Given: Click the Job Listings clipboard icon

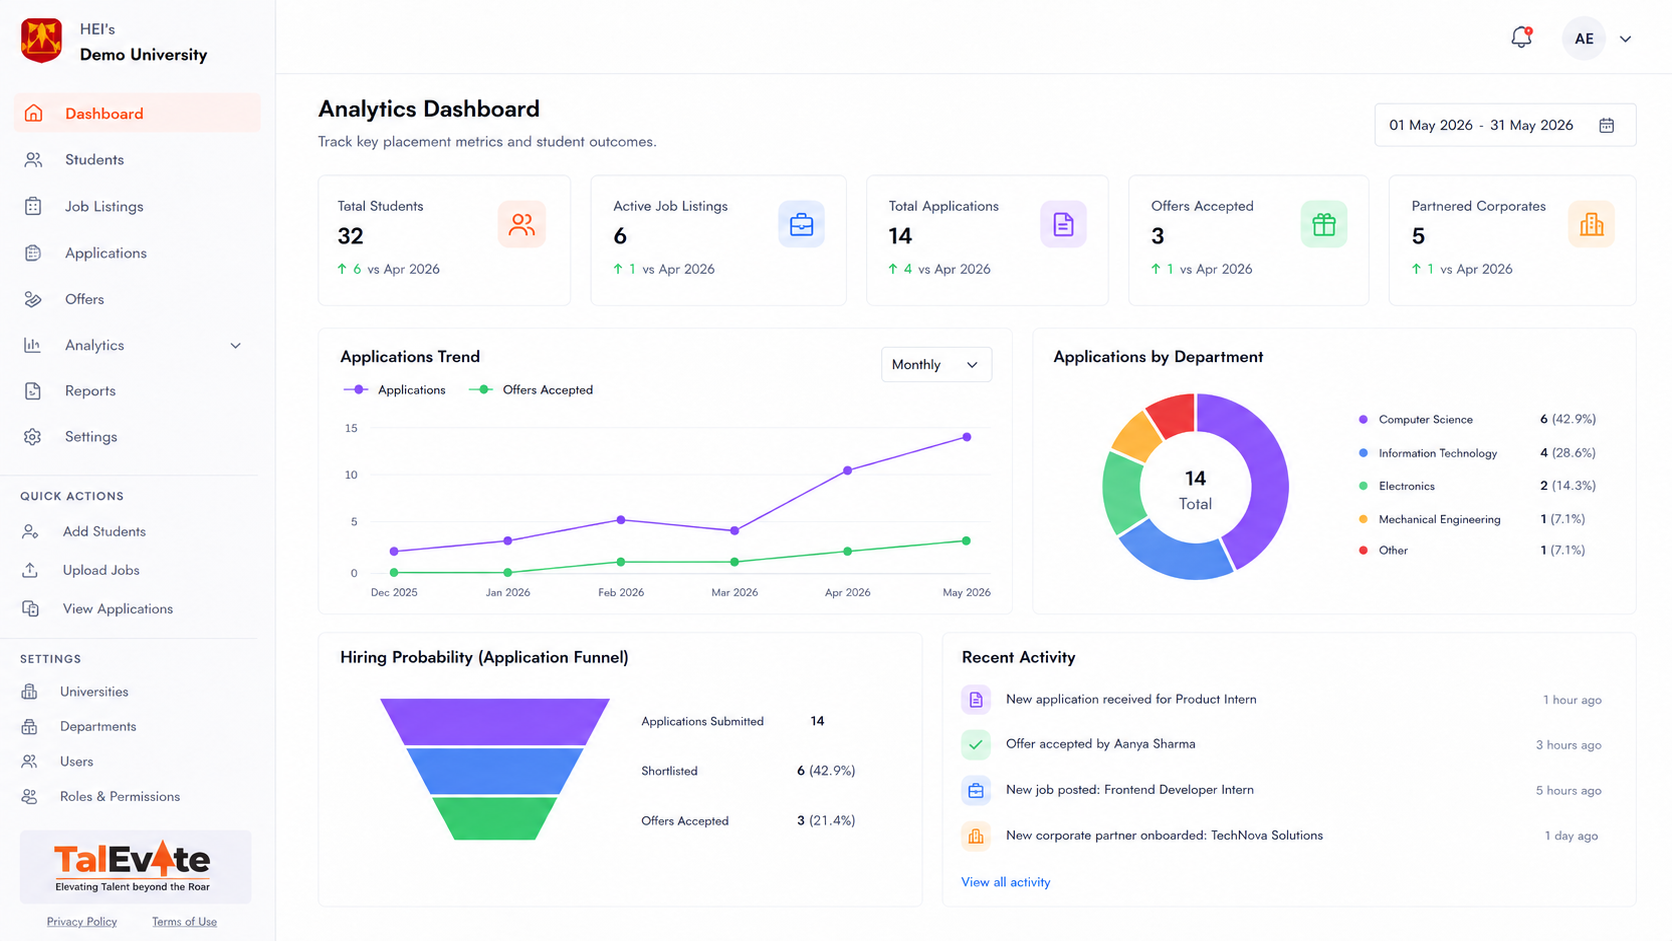Looking at the screenshot, I should [x=33, y=206].
